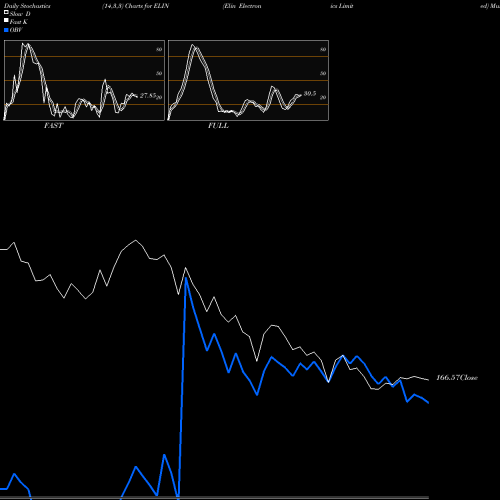Click the 20 level label in FULL chart
Screen dimensions: 500x500
323,98
